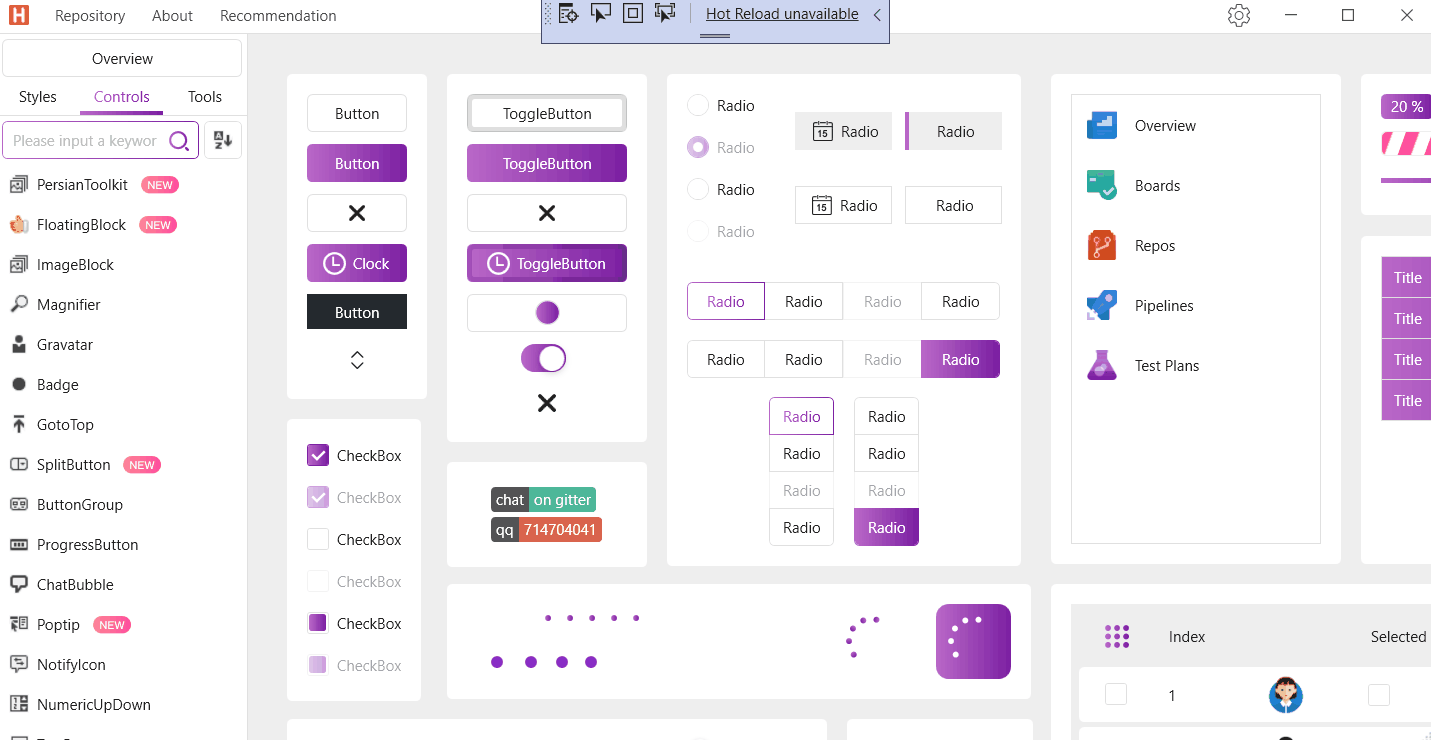Select Magnifier control in the list

[123, 305]
